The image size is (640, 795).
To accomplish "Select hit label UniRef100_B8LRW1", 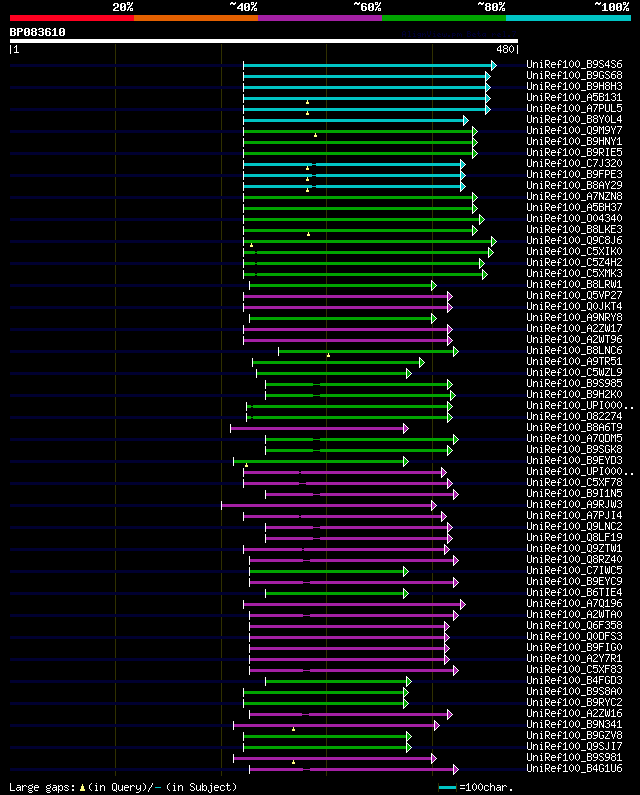I will (574, 284).
